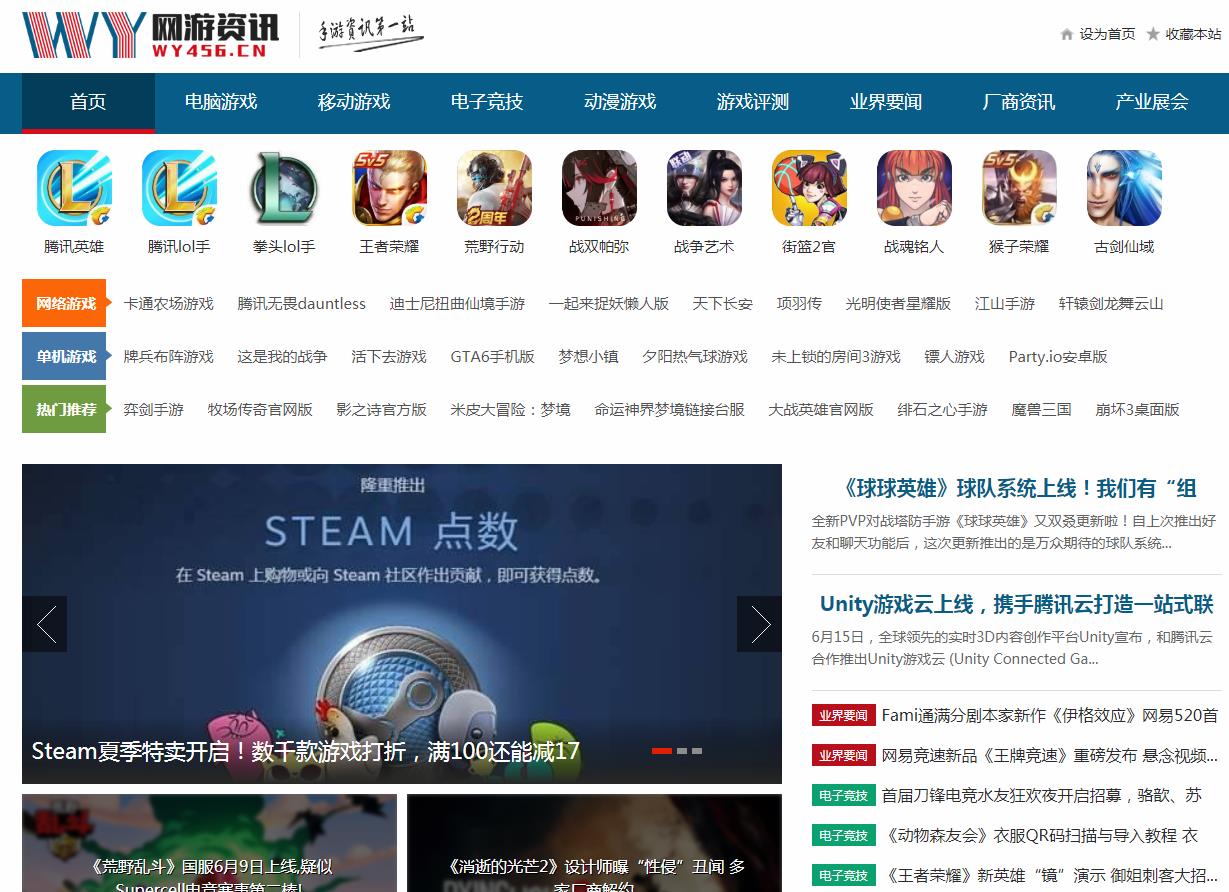This screenshot has width=1229, height=892.
Task: Click the home icon beside 设为首页
Action: tap(1067, 34)
